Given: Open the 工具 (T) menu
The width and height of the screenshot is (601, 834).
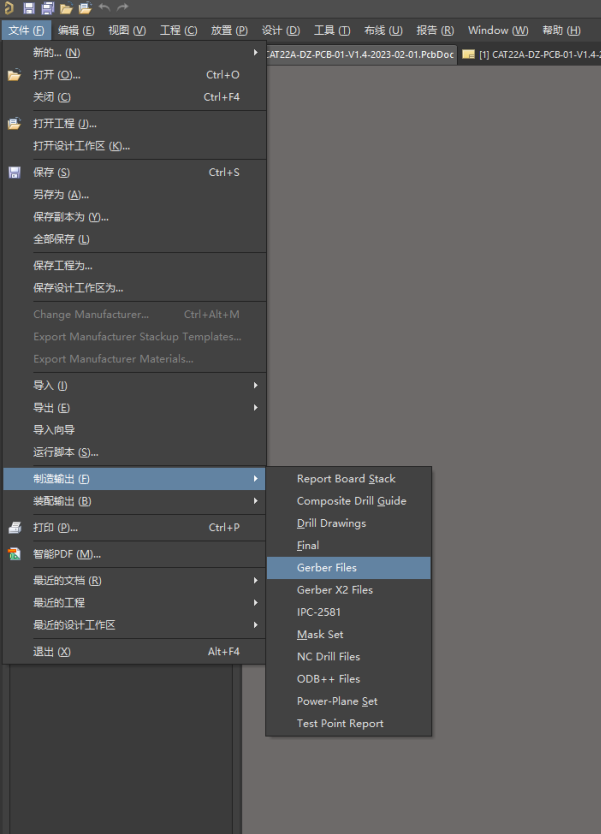Looking at the screenshot, I should tap(332, 30).
